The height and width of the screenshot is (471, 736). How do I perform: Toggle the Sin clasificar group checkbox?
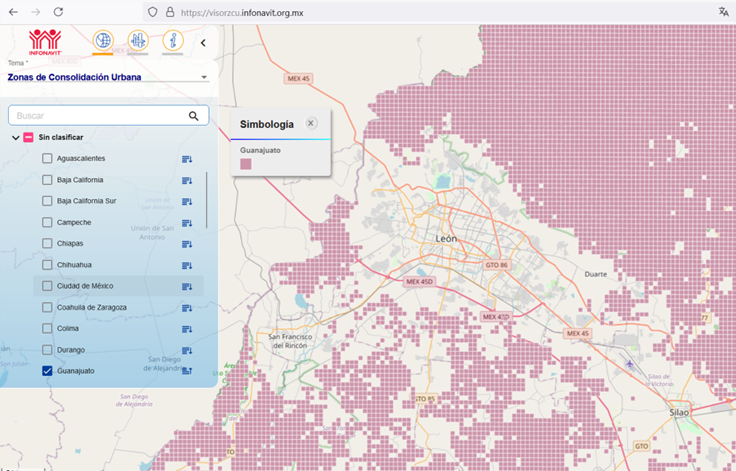[x=28, y=137]
